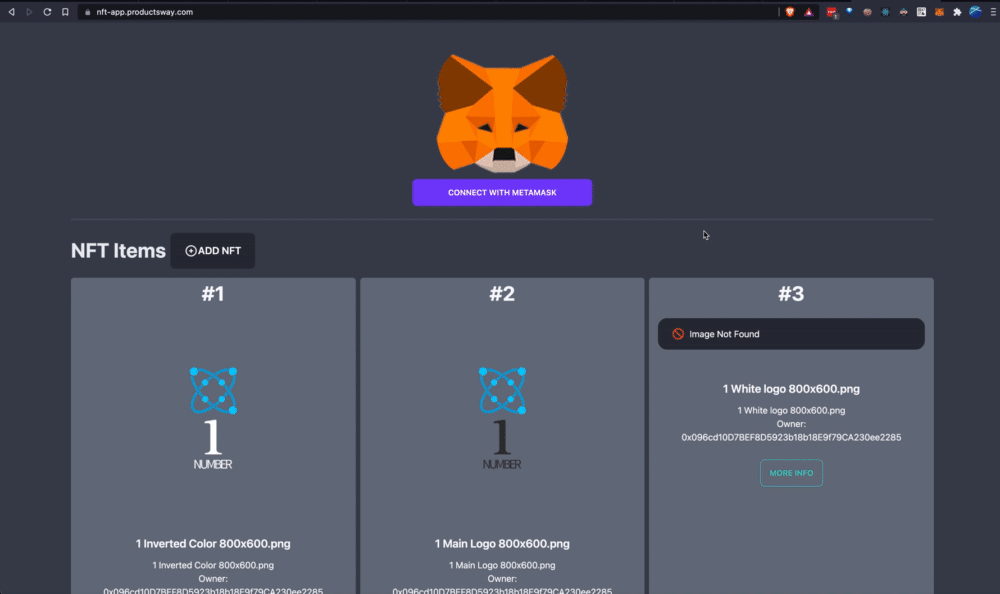The image size is (1000, 594).
Task: Click the red prohibited icon in alert
Action: [678, 334]
